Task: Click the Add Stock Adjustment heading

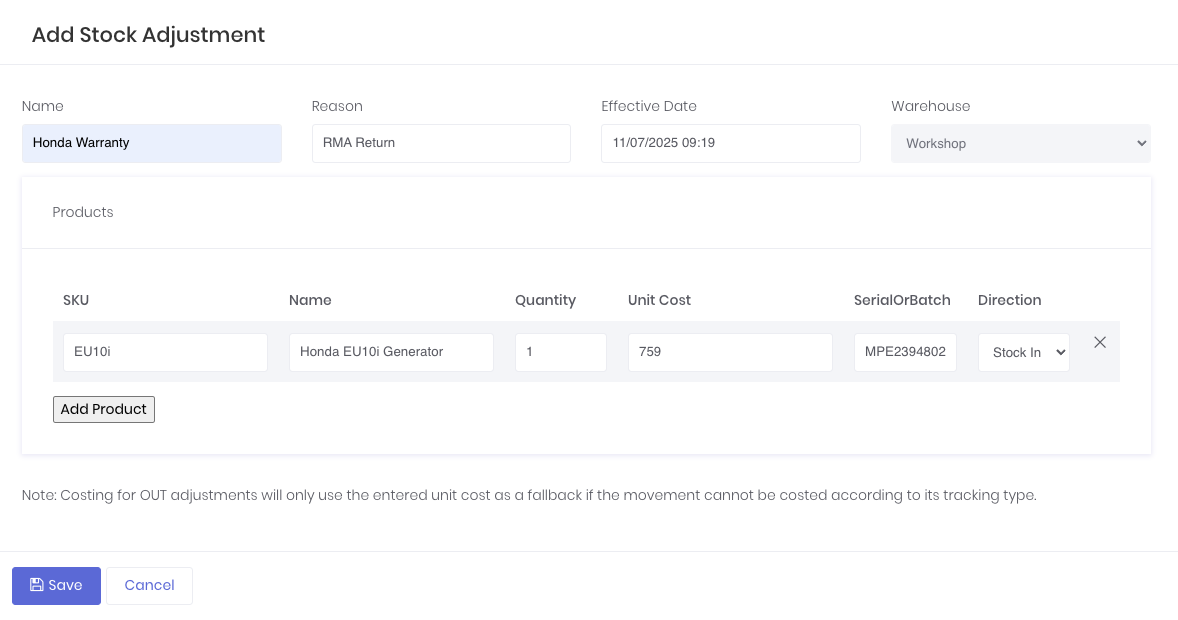Action: (x=148, y=35)
